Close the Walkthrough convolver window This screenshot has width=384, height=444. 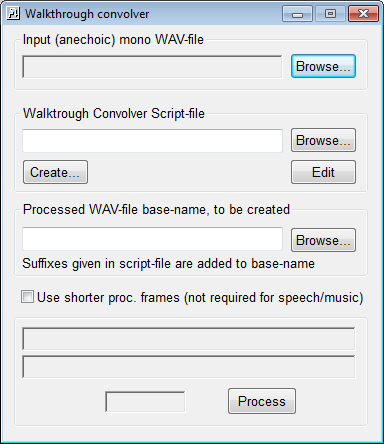click(363, 14)
